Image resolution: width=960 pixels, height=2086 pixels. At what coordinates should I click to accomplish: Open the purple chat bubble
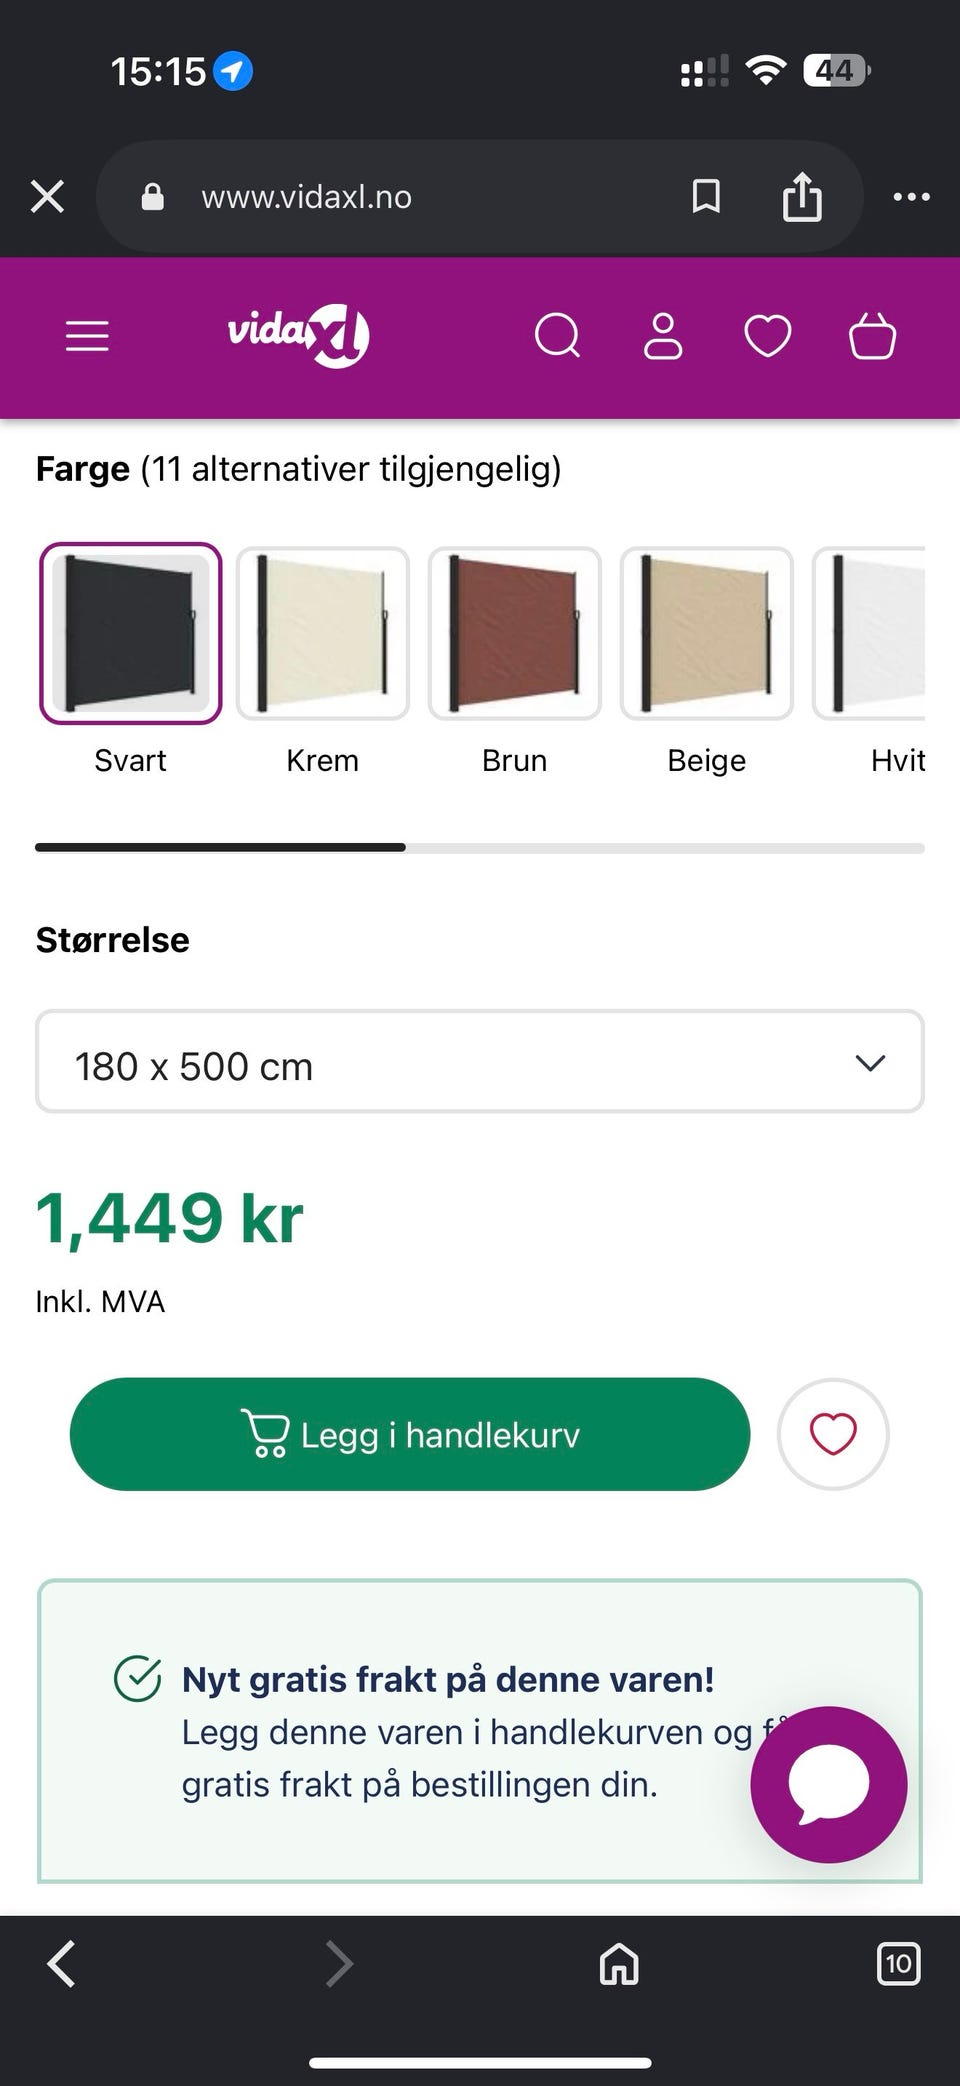(829, 1784)
